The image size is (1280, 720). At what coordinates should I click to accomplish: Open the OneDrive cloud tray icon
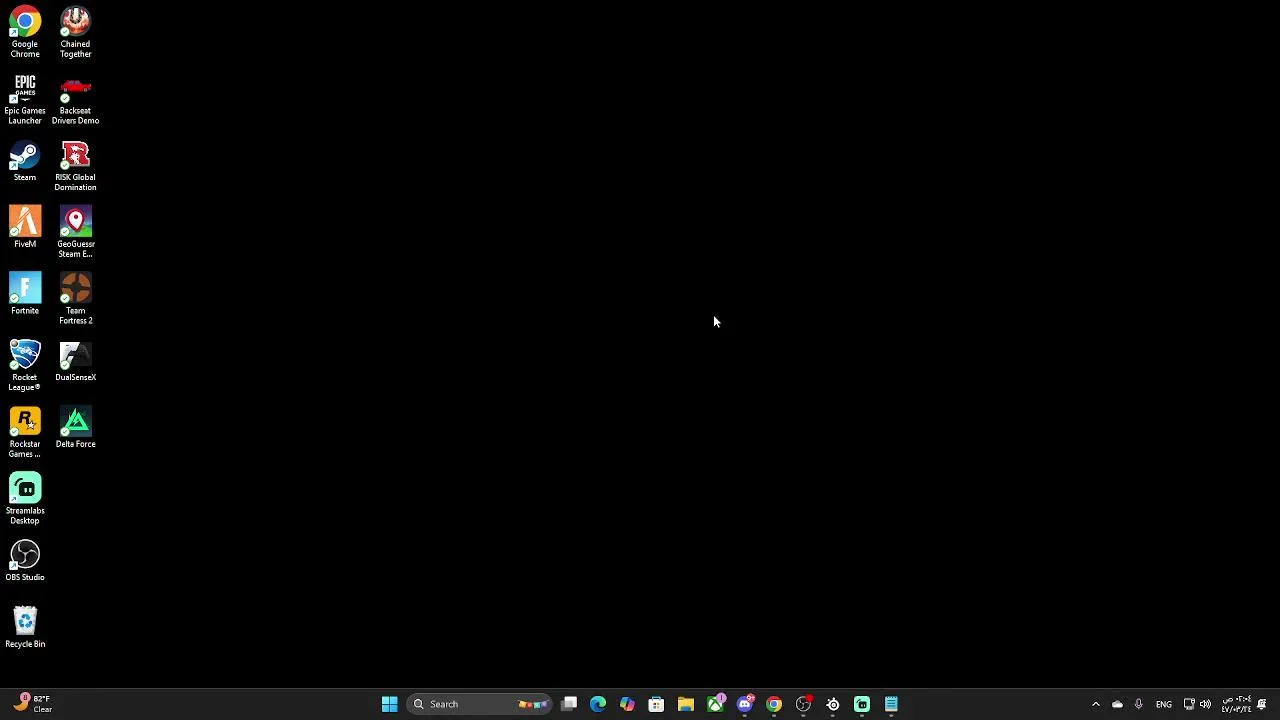[1117, 704]
